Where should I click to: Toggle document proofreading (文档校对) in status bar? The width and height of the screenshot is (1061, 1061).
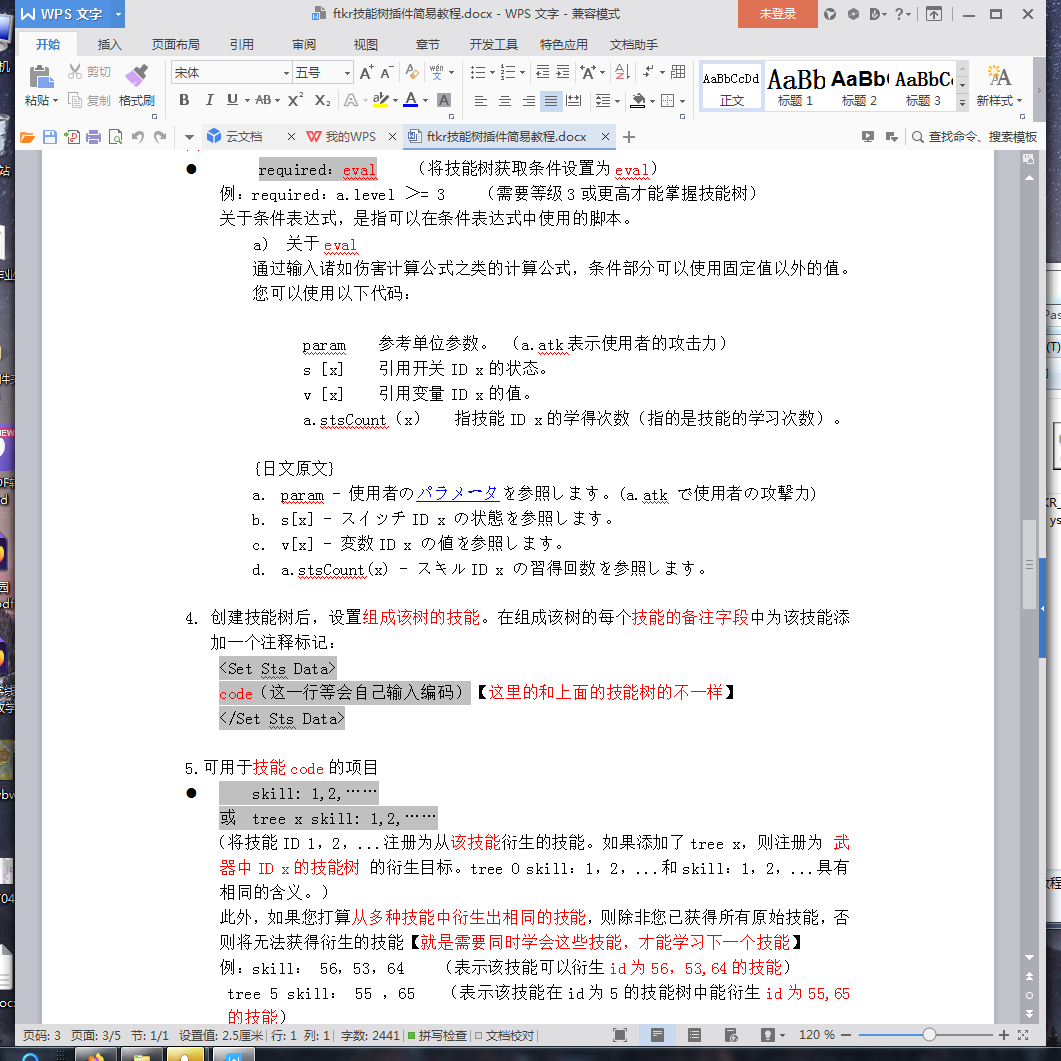pyautogui.click(x=505, y=1035)
